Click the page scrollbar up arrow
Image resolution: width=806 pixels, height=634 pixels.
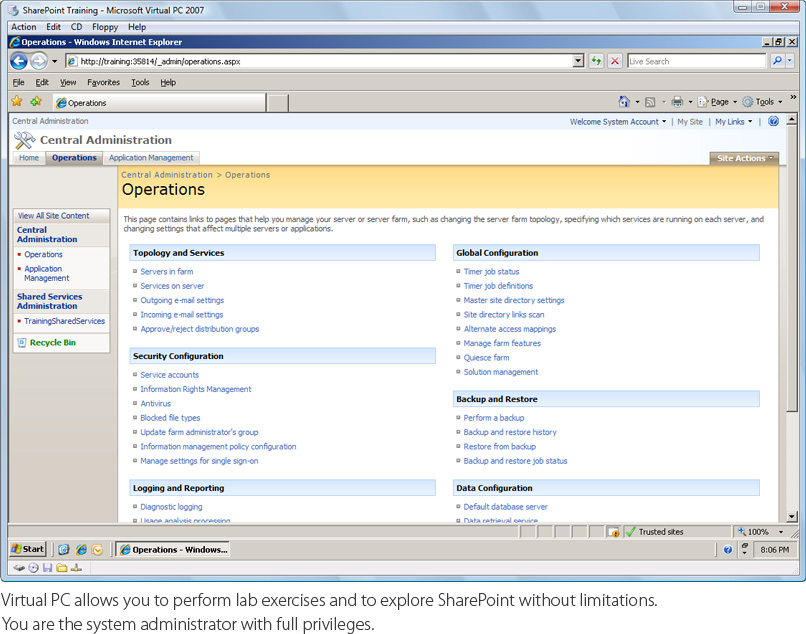point(792,120)
